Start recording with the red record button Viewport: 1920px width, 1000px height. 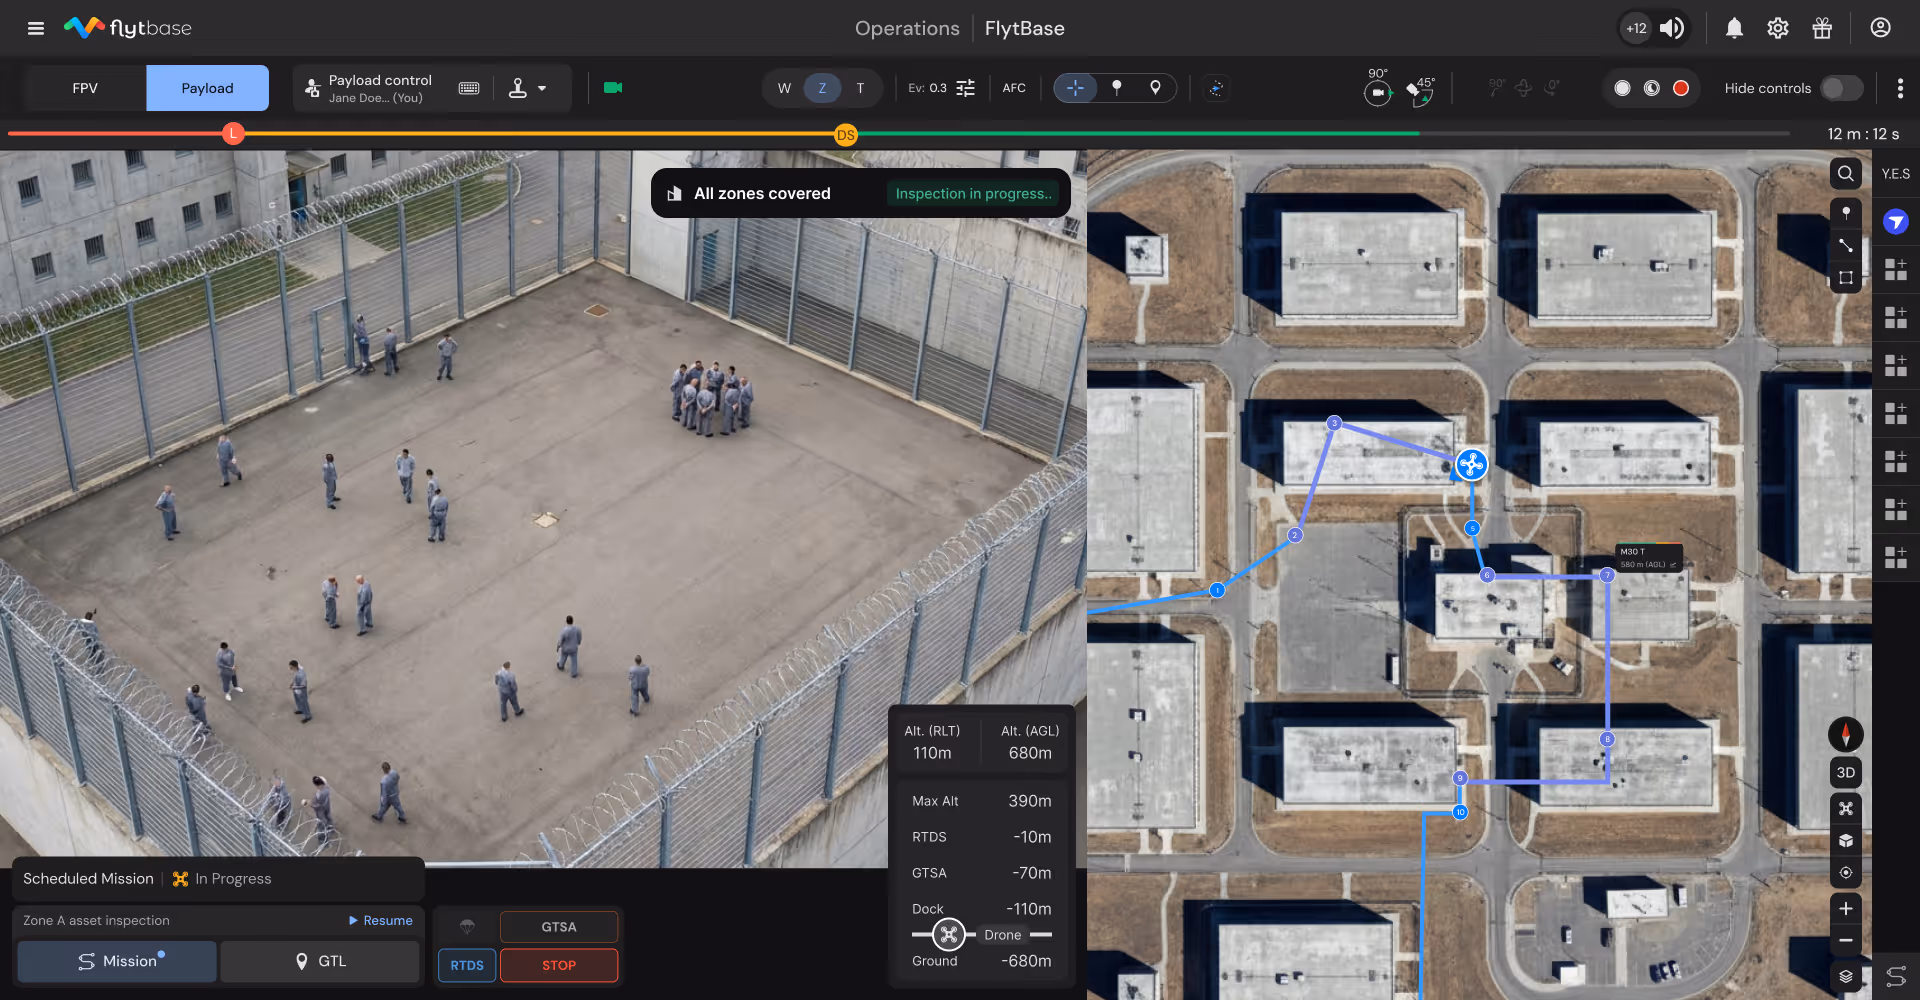coord(1681,88)
